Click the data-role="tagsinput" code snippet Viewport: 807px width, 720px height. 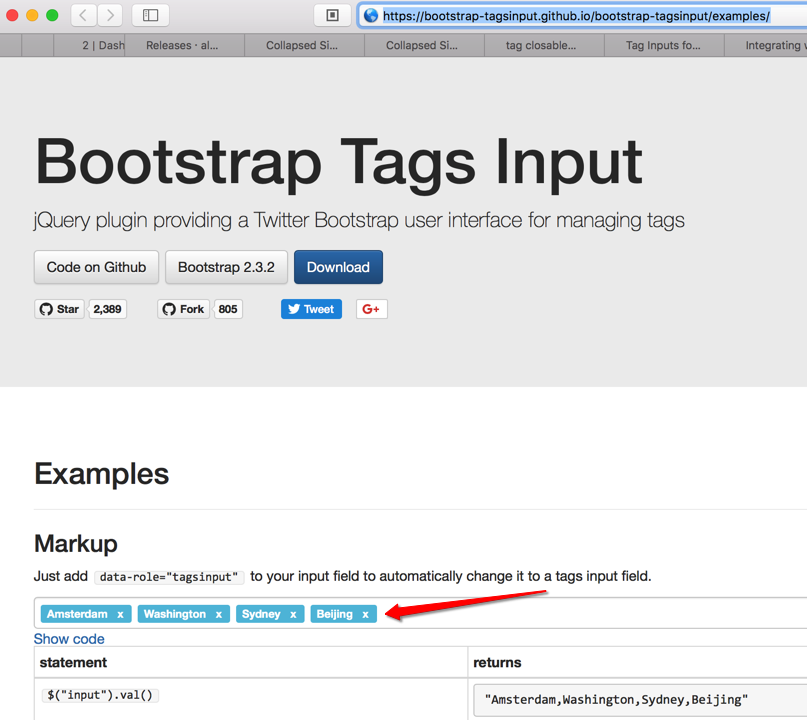[169, 577]
